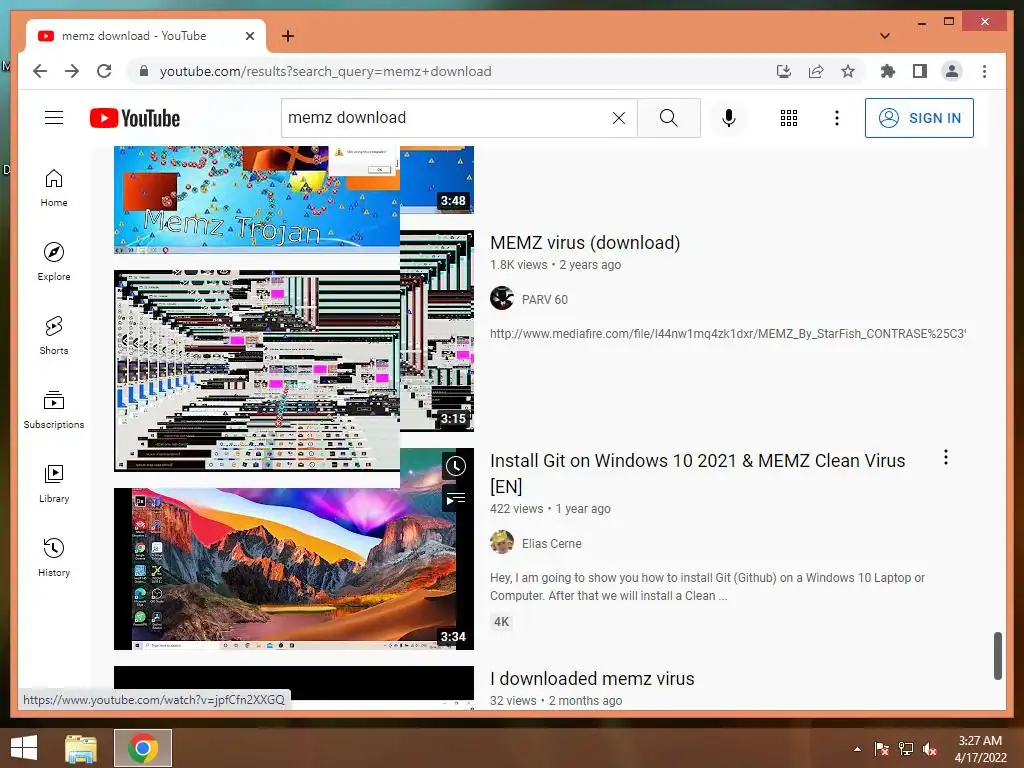Open the taskbar clock 3:27 AM
Viewport: 1024px width, 768px height.
click(x=980, y=749)
